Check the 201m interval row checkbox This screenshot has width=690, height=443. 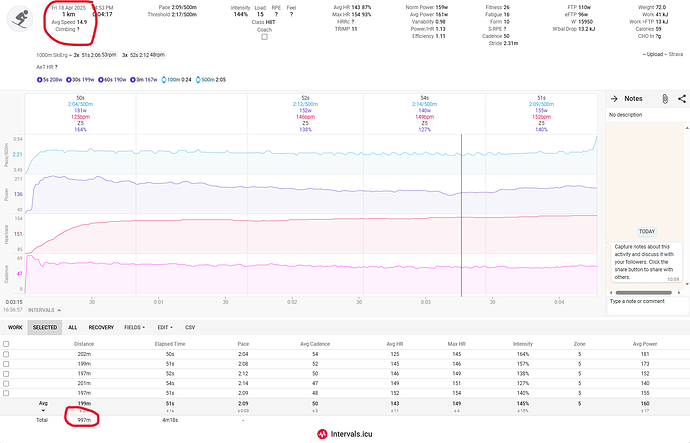tap(6, 383)
